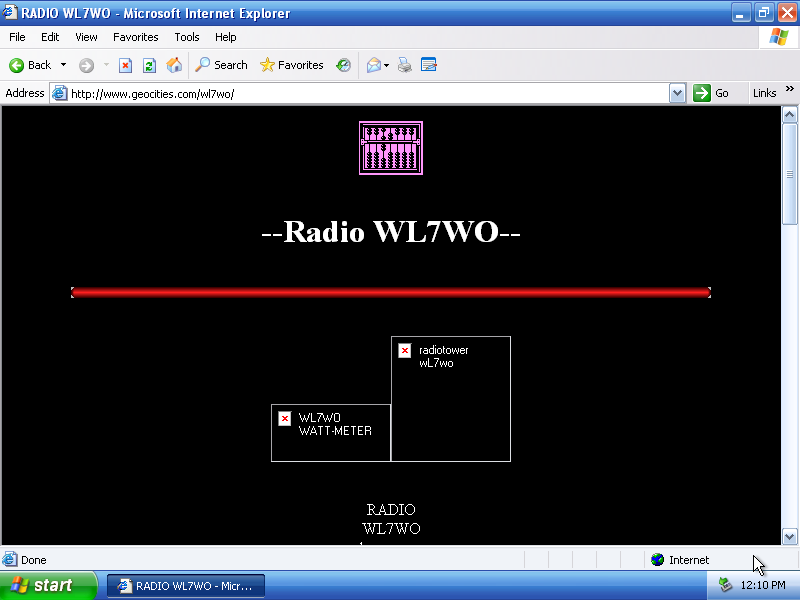This screenshot has height=600, width=800.
Task: Open the Favorites pane from the toolbar
Action: pyautogui.click(x=291, y=65)
